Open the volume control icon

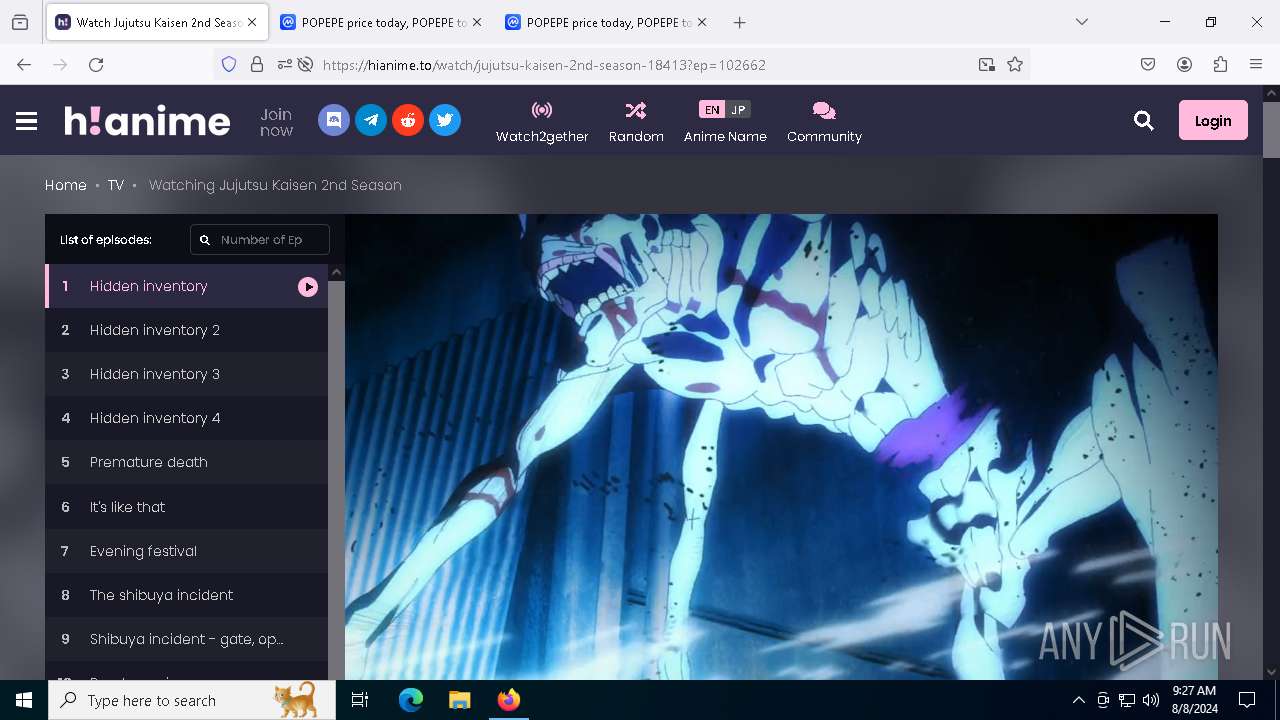pos(1151,700)
